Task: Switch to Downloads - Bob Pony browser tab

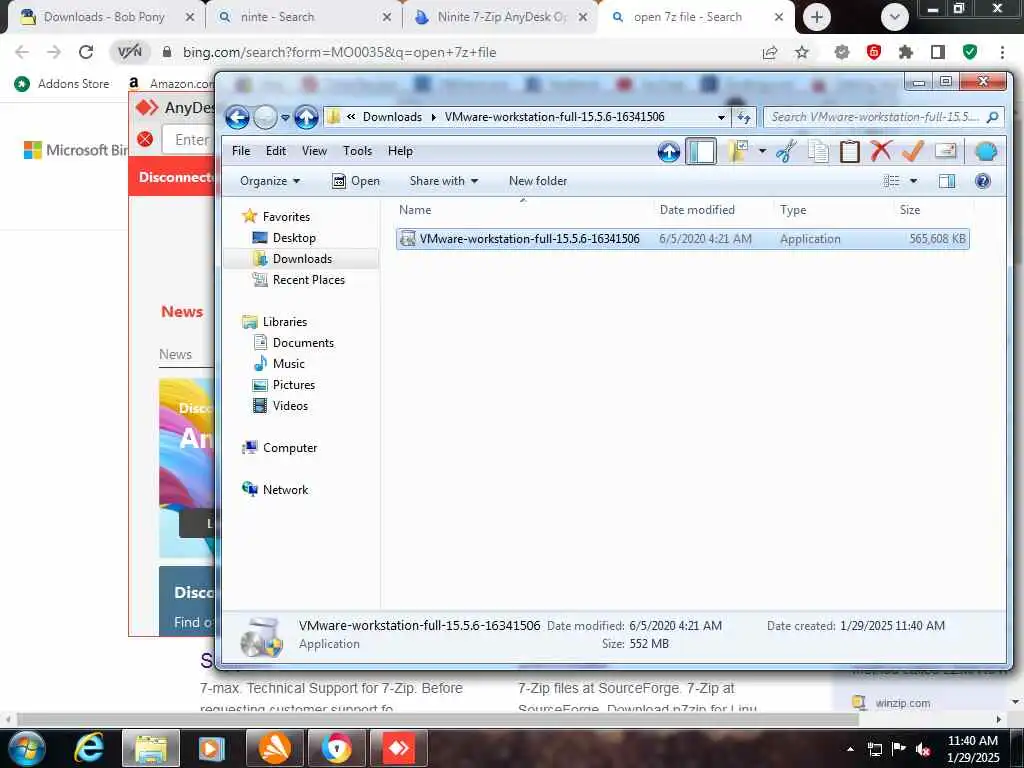Action: [x=104, y=17]
